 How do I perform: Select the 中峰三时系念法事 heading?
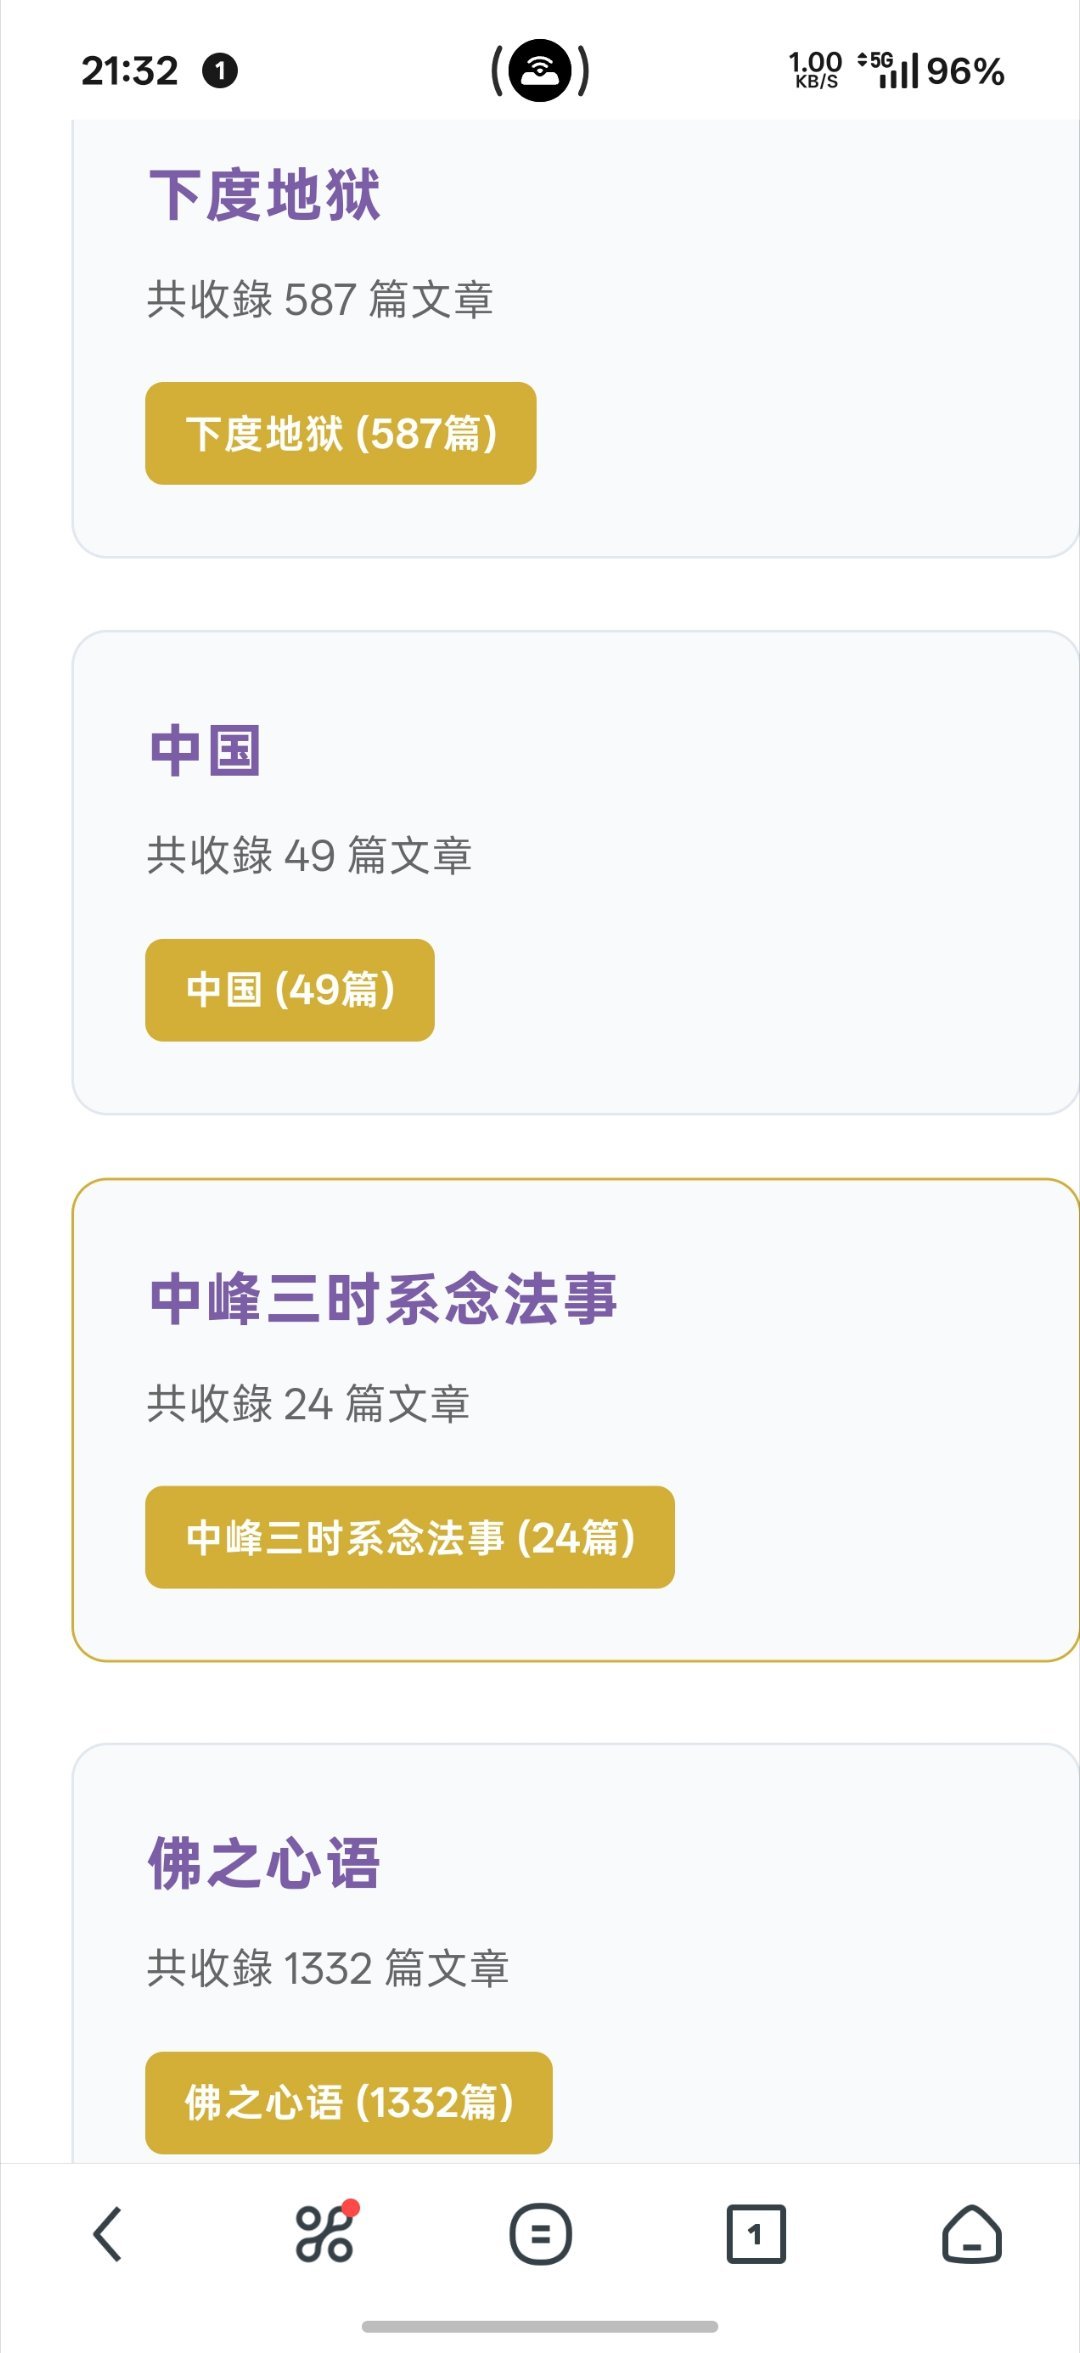383,1299
